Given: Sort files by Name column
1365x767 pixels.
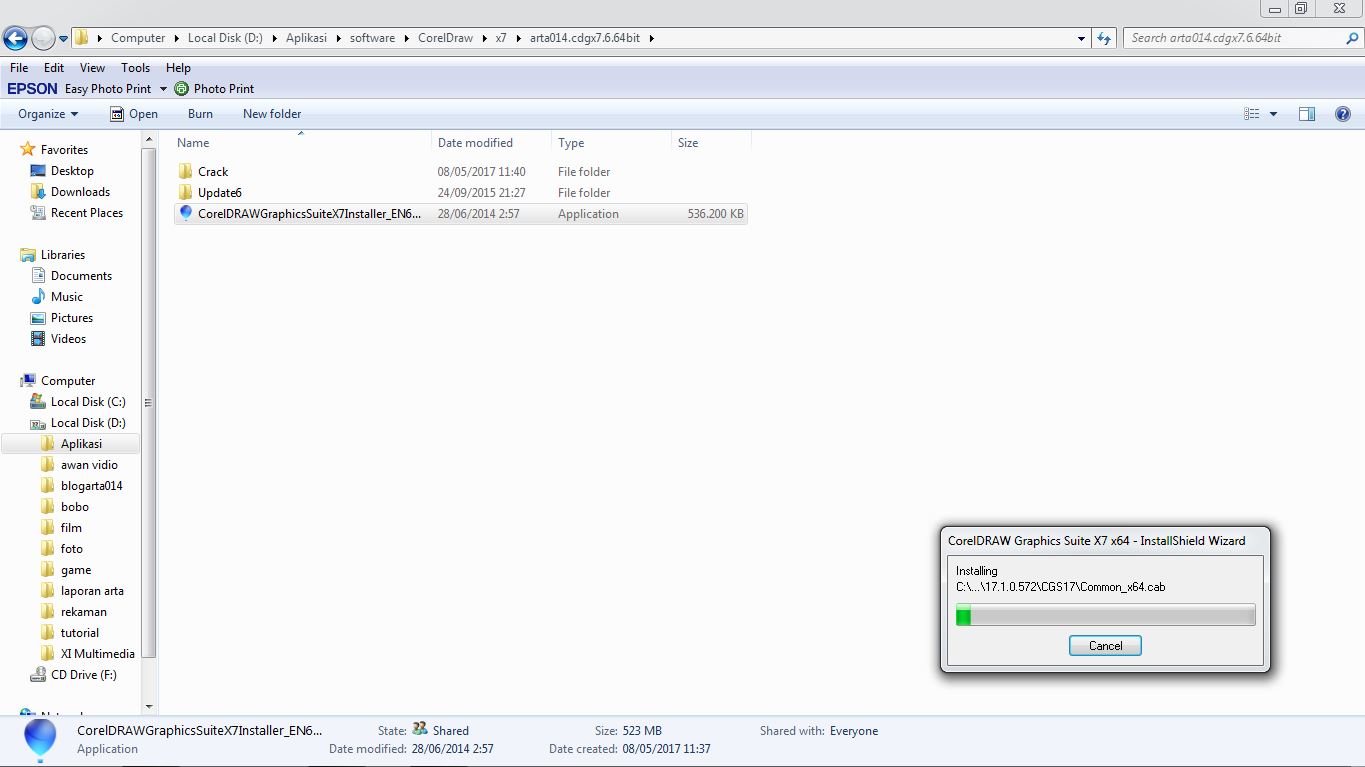Looking at the screenshot, I should click(x=302, y=143).
